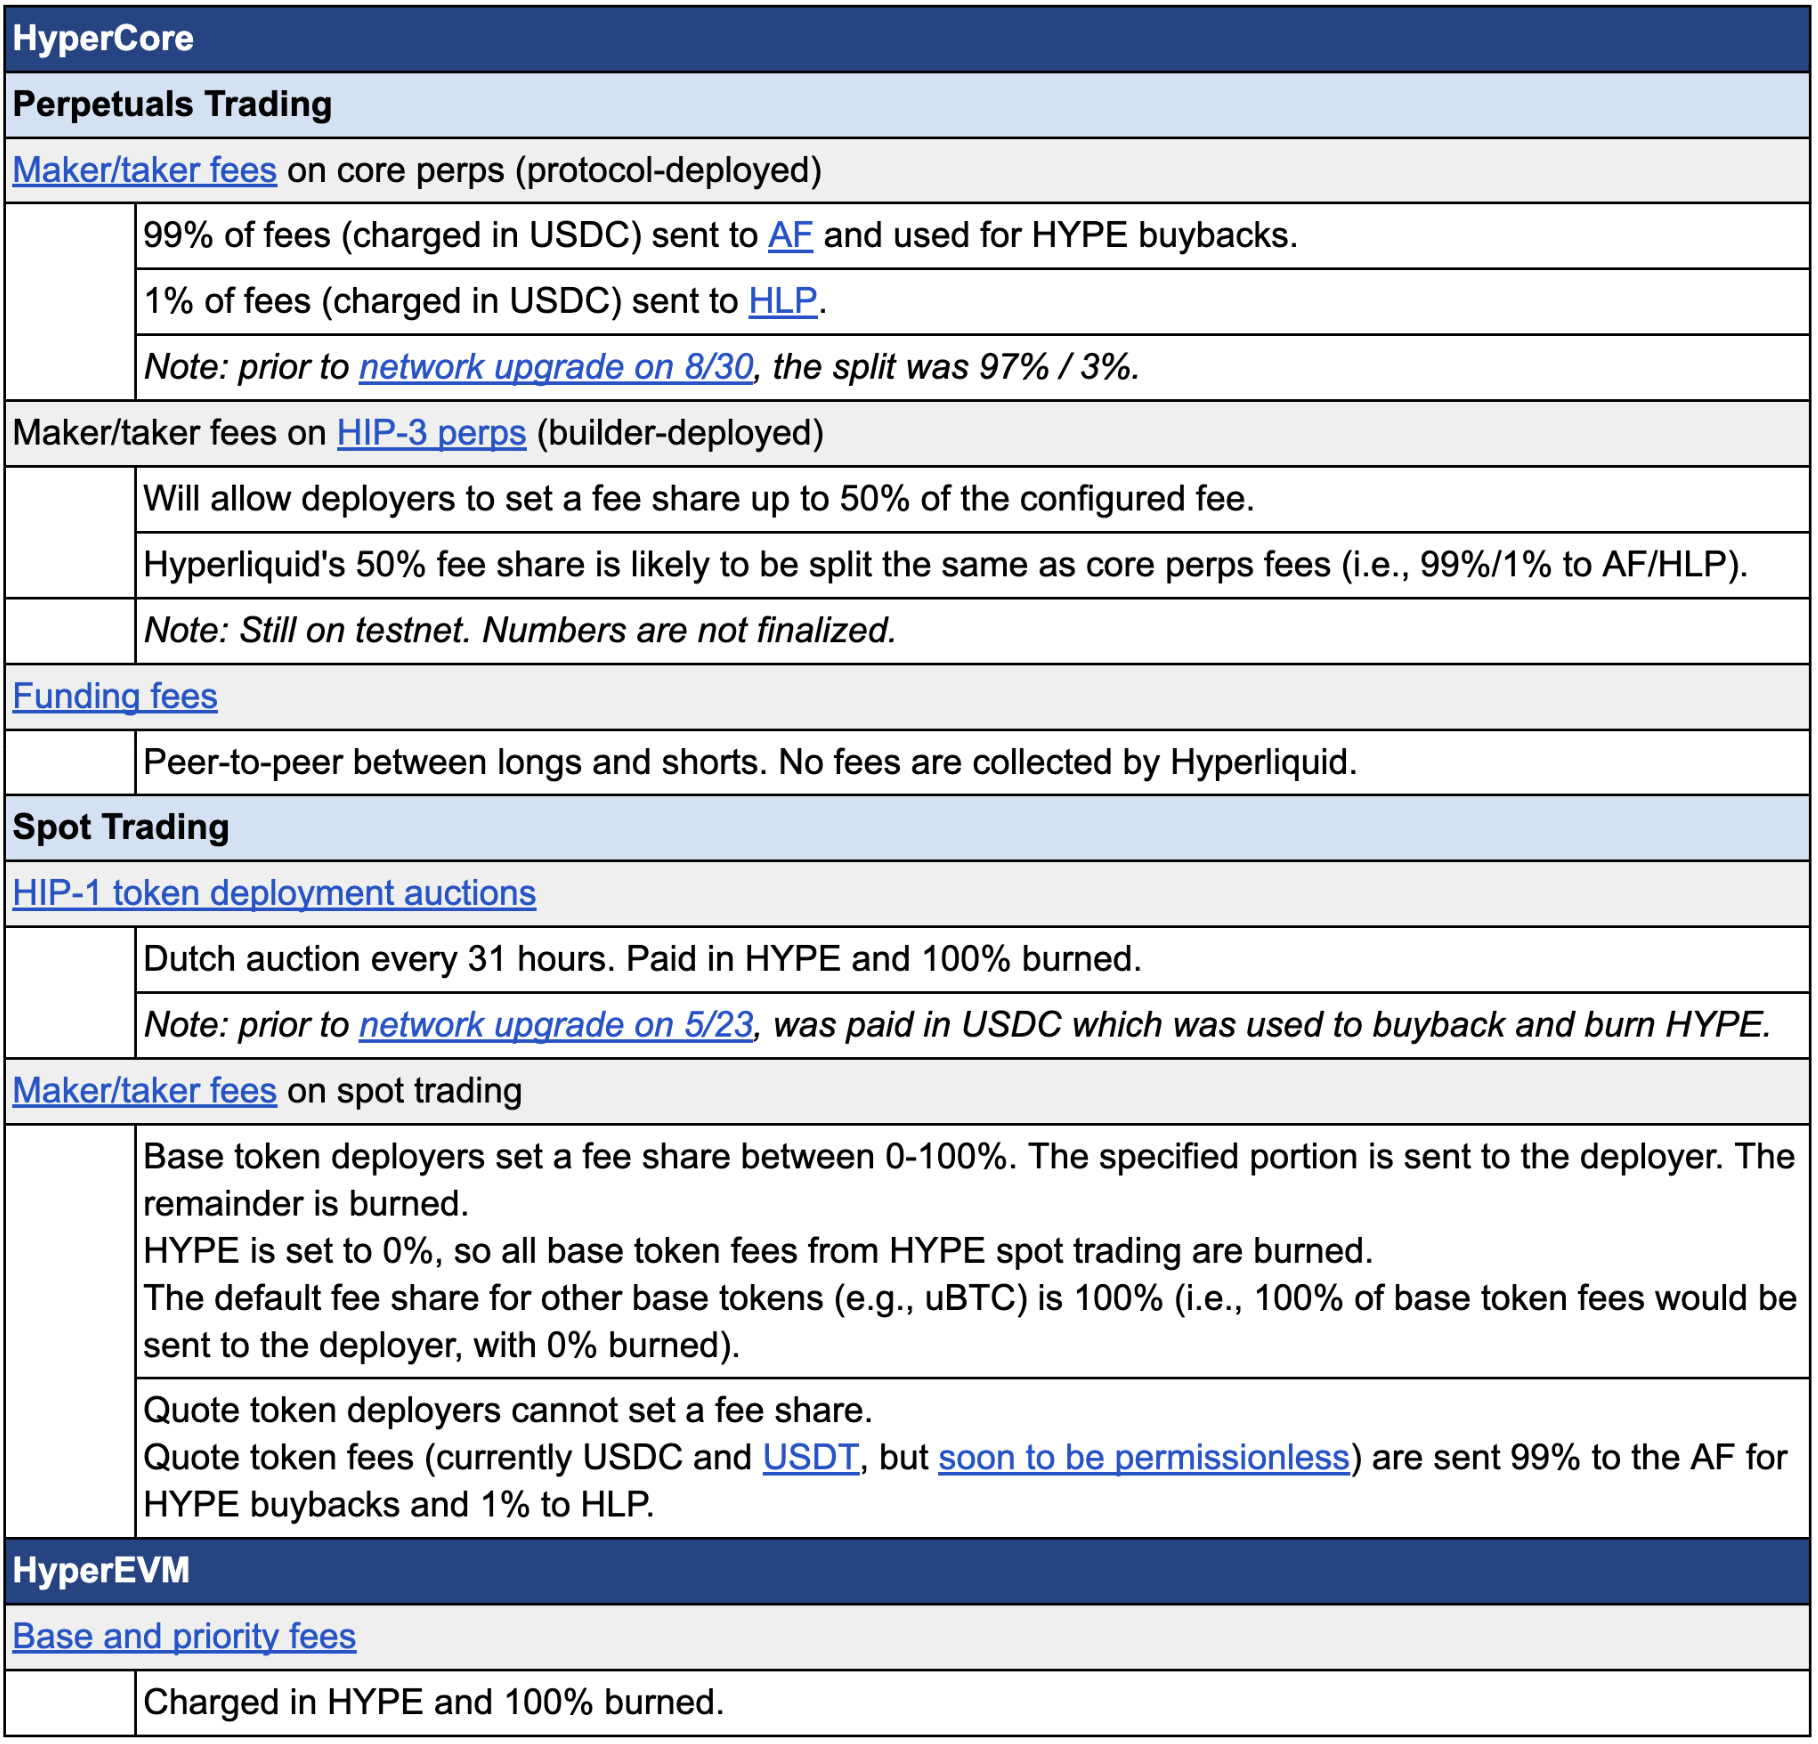Select the Perpetuals Trading section heading
The height and width of the screenshot is (1744, 1818).
point(908,105)
